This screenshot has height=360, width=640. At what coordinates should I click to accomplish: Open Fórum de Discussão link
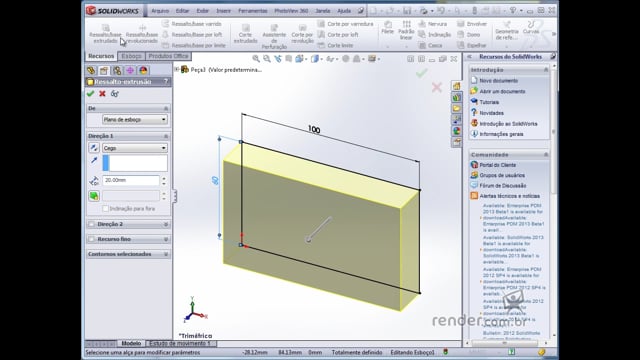pos(502,185)
